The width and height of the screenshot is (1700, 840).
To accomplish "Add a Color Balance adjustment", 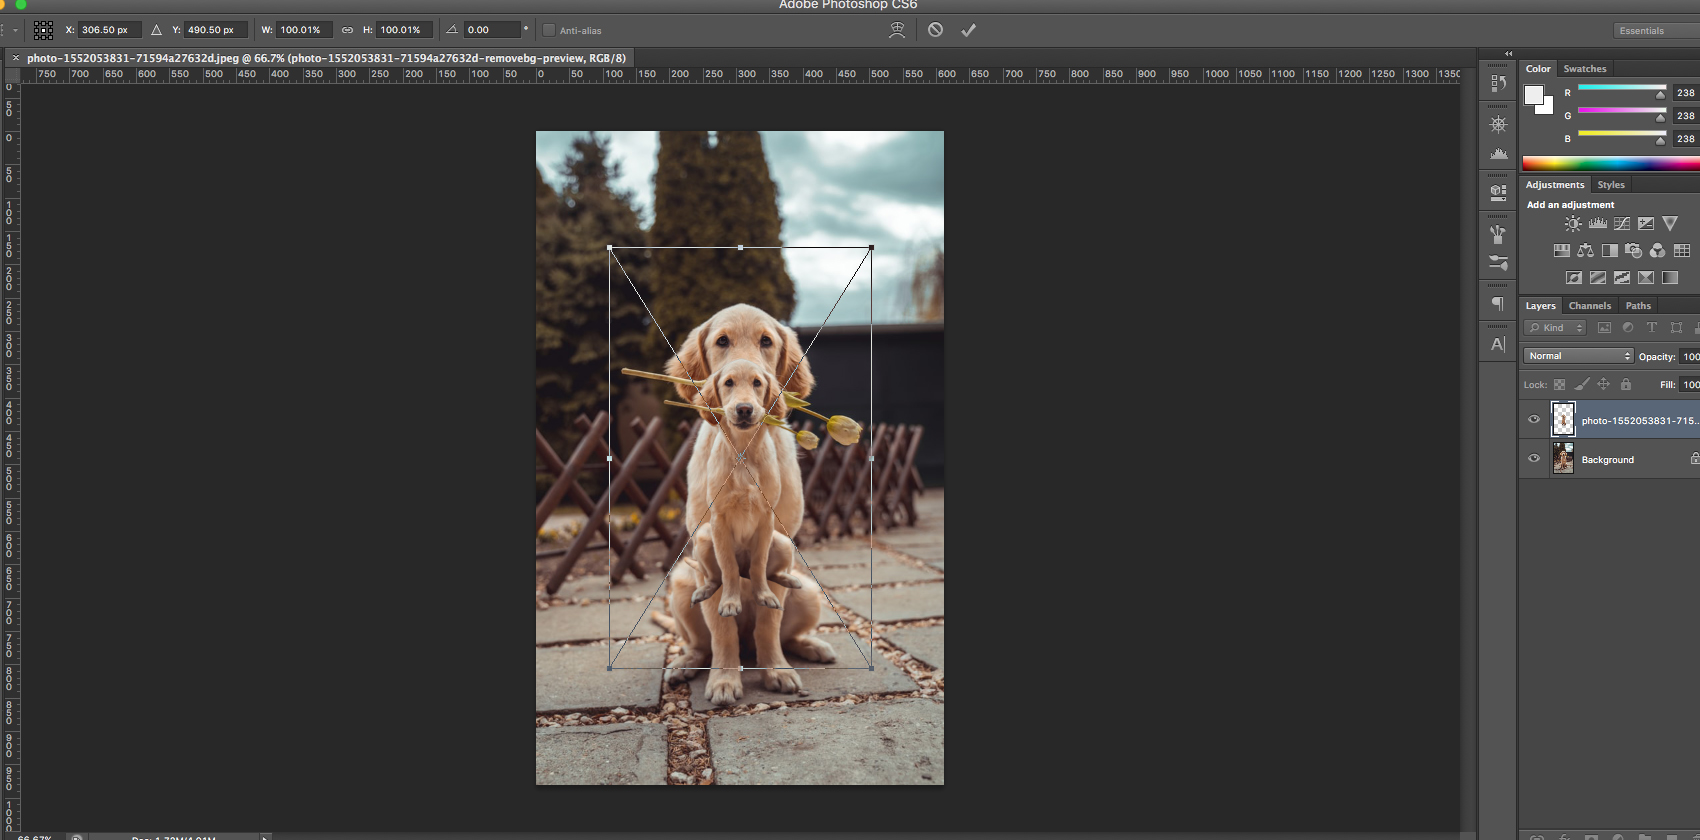I will (x=1585, y=251).
